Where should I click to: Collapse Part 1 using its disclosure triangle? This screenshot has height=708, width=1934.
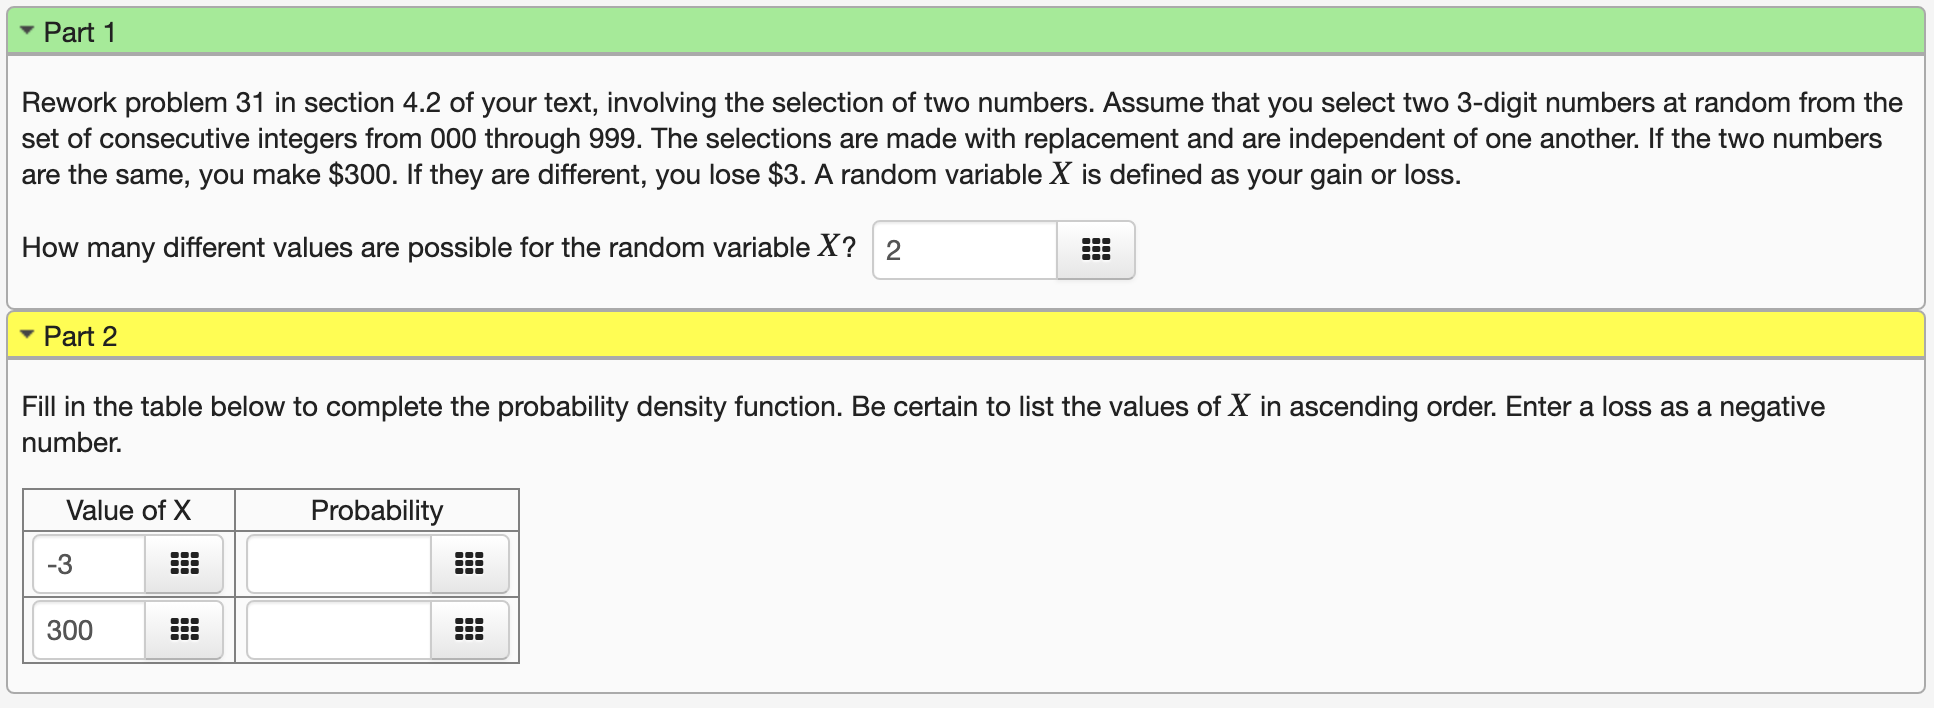coord(27,29)
